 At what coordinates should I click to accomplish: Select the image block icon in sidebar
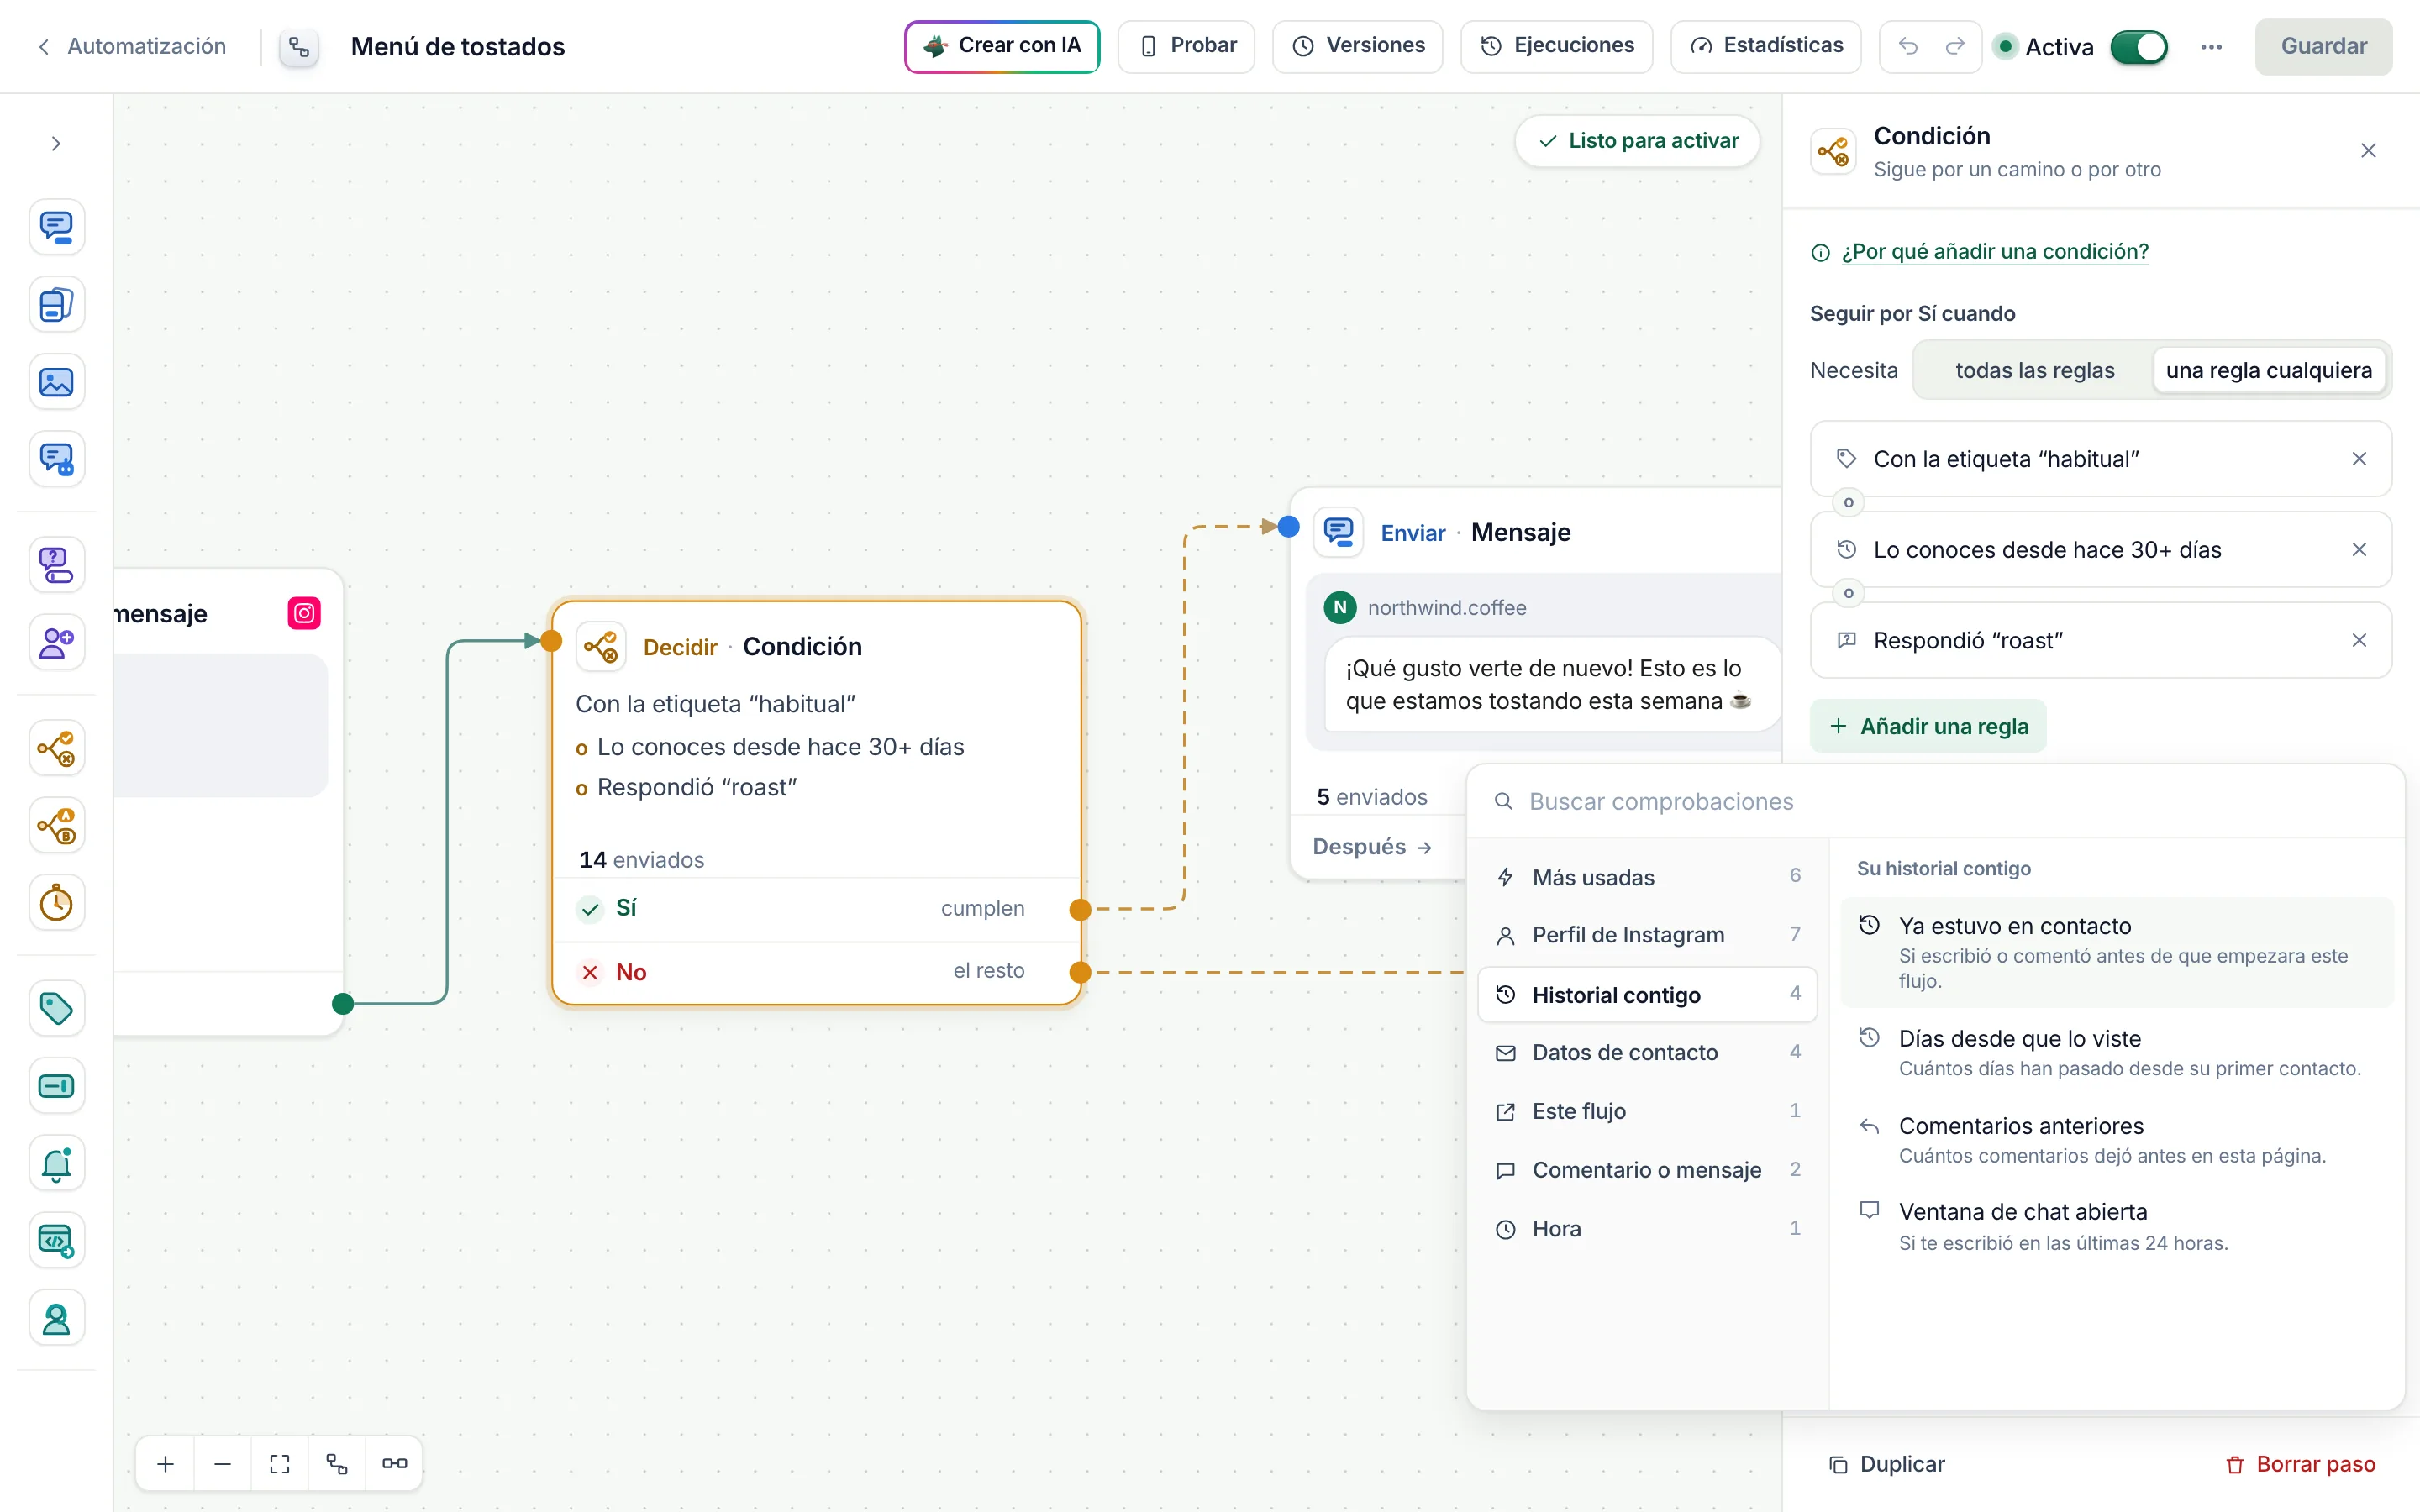coord(56,382)
